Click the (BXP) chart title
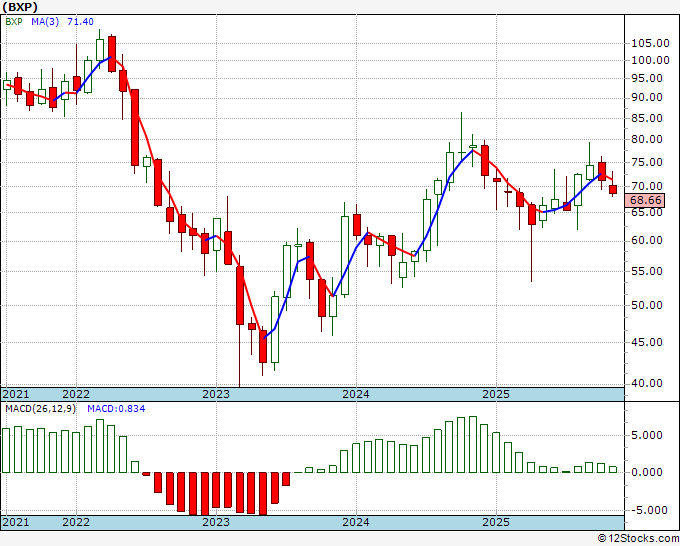 point(20,7)
